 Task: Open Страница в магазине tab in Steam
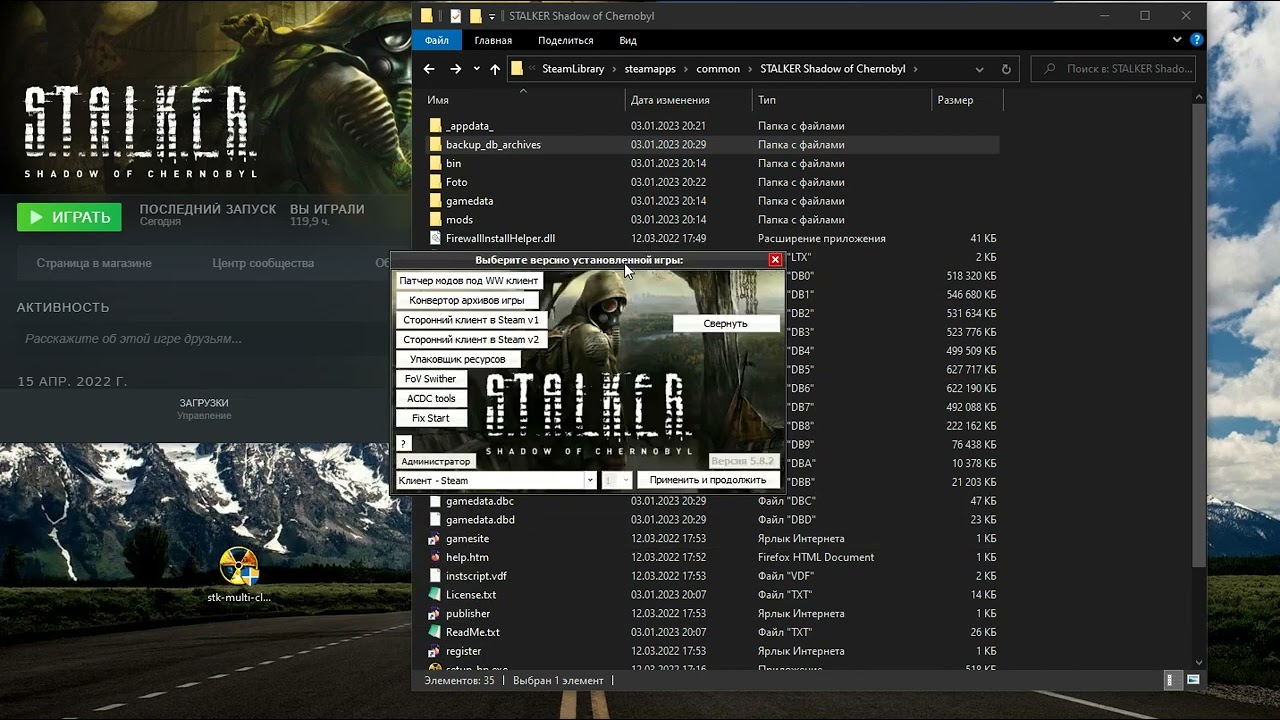pos(94,263)
